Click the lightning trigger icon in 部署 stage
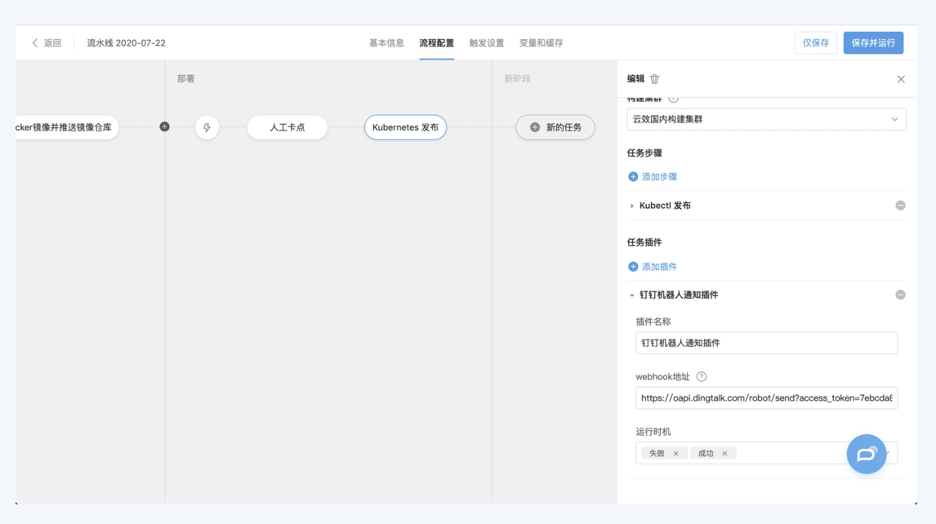936x524 pixels. point(207,127)
